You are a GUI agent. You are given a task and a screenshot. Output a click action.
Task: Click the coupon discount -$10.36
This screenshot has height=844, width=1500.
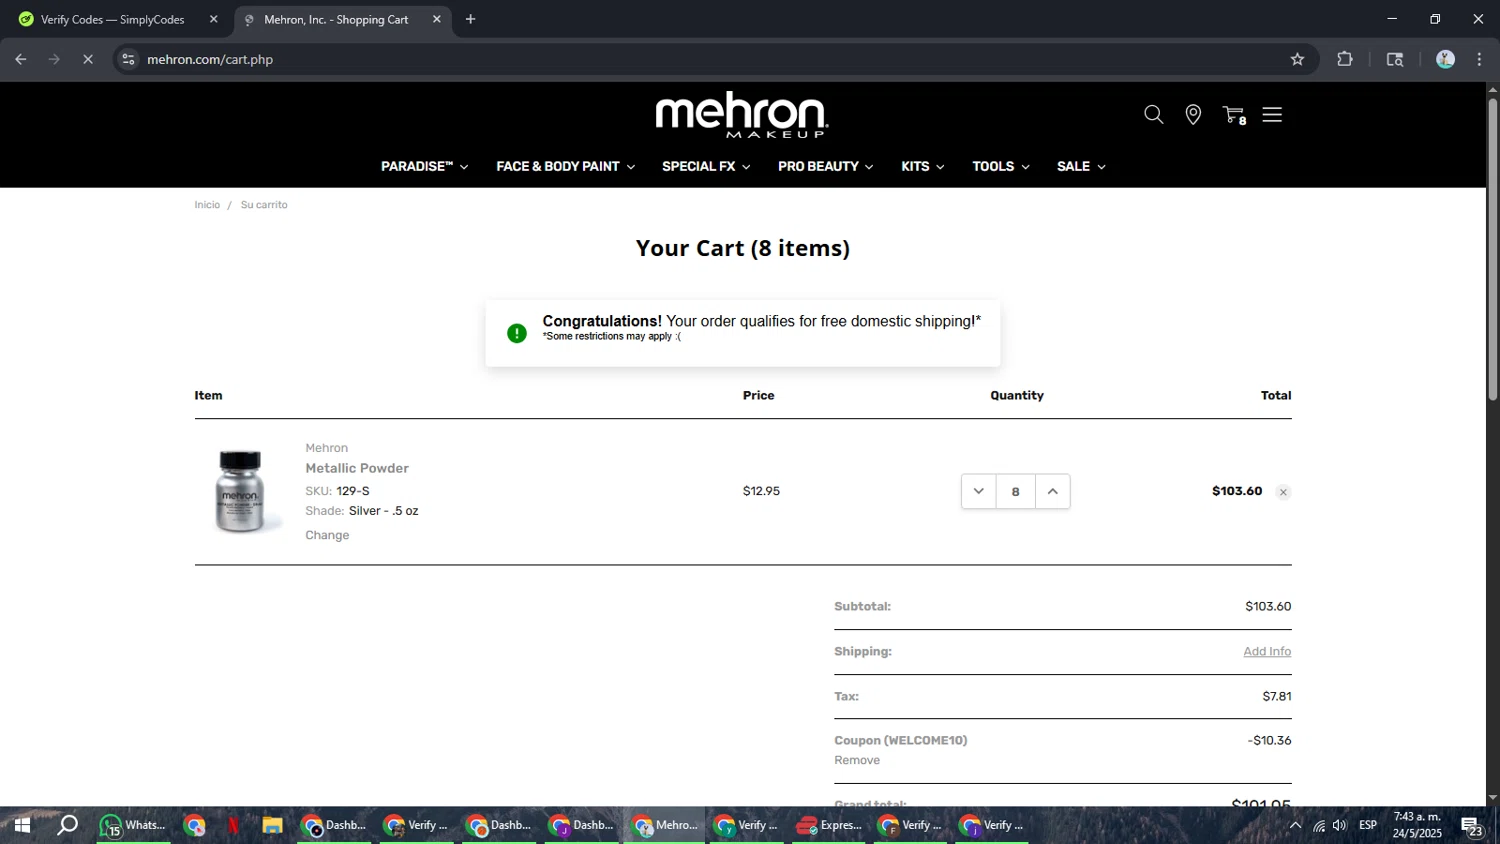(1269, 741)
